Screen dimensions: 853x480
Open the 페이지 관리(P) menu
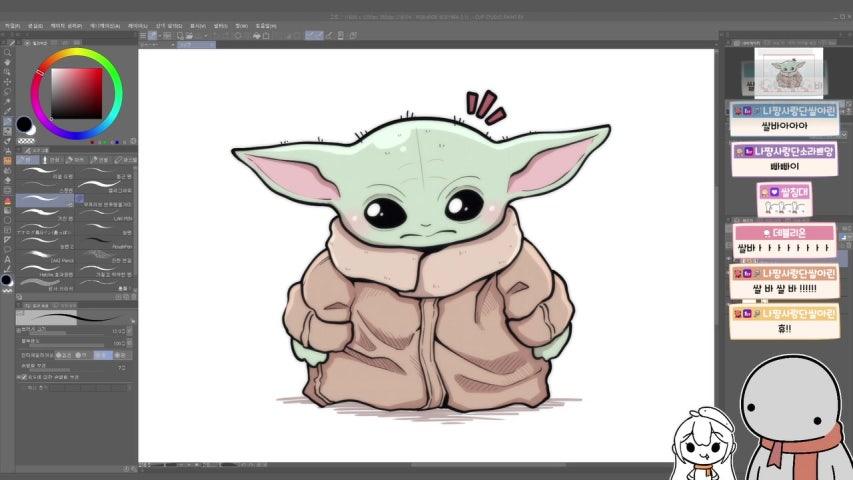[66, 26]
